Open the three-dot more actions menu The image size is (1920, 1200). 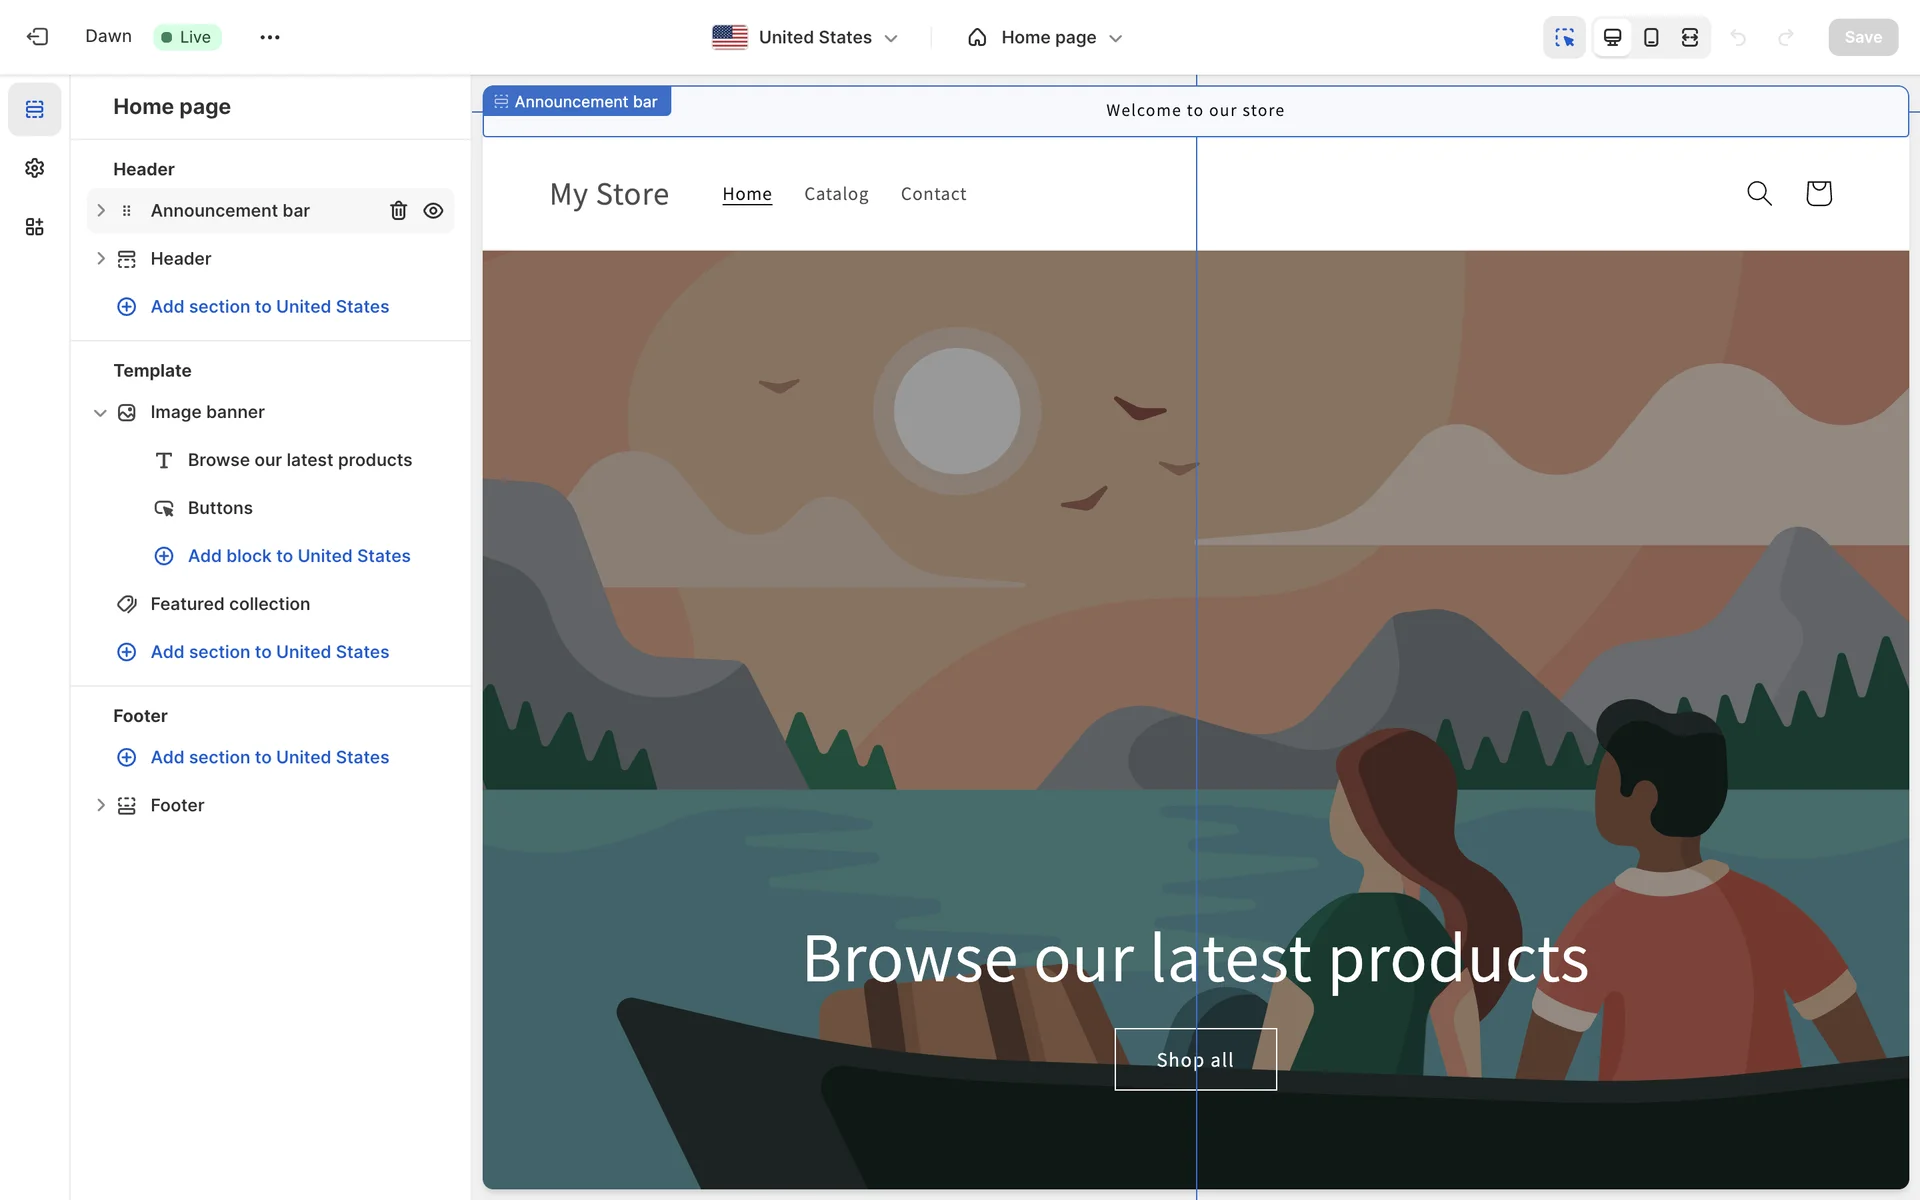[269, 37]
